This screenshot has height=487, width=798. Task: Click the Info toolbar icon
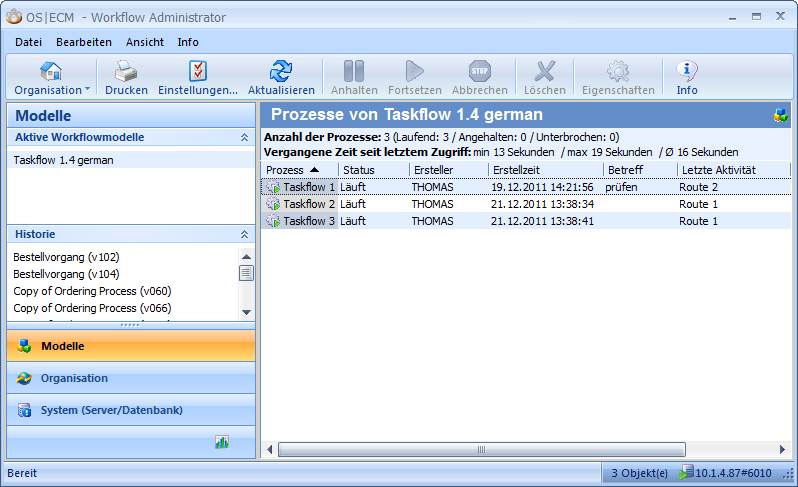687,71
